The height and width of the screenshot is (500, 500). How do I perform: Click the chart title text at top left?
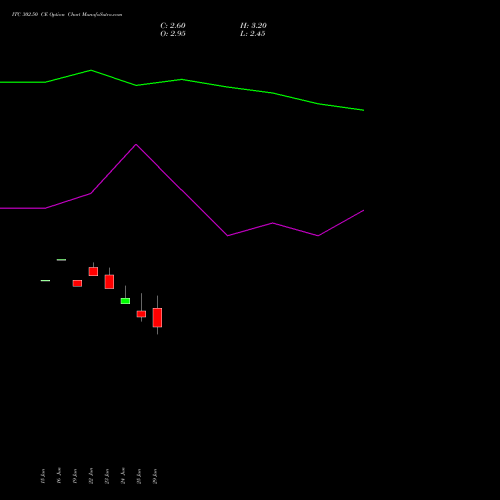click(67, 15)
